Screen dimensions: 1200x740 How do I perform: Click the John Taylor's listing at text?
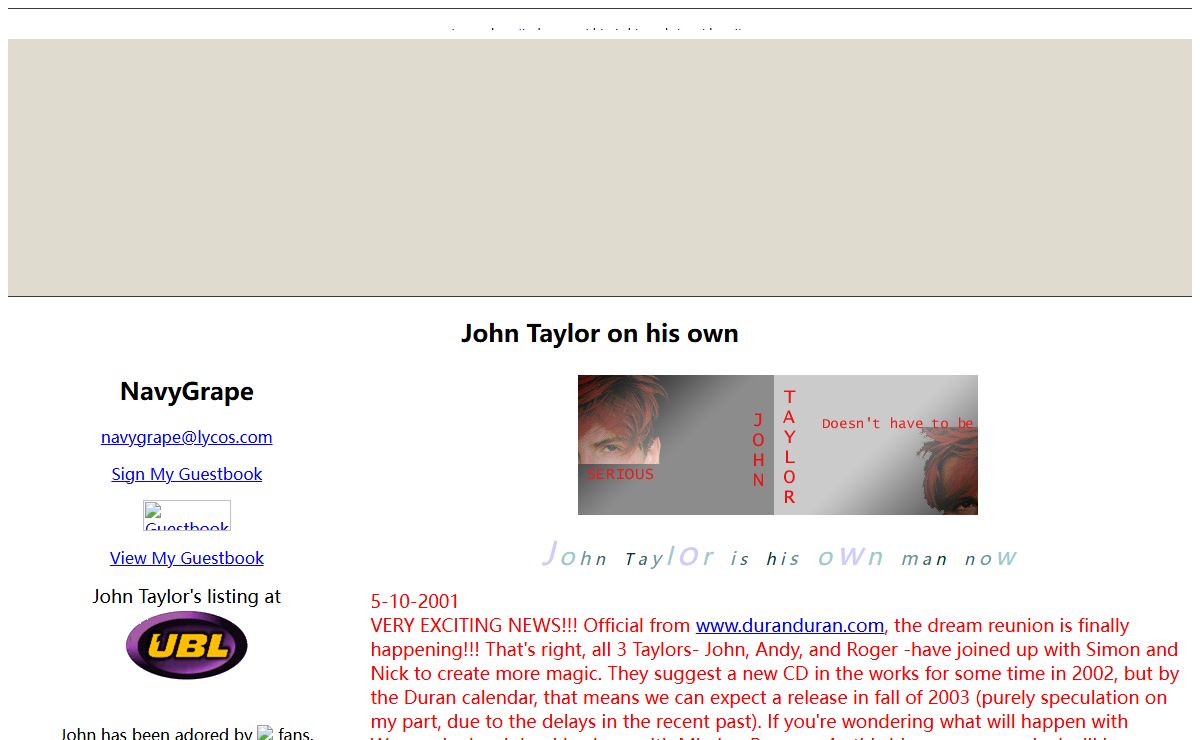187,596
